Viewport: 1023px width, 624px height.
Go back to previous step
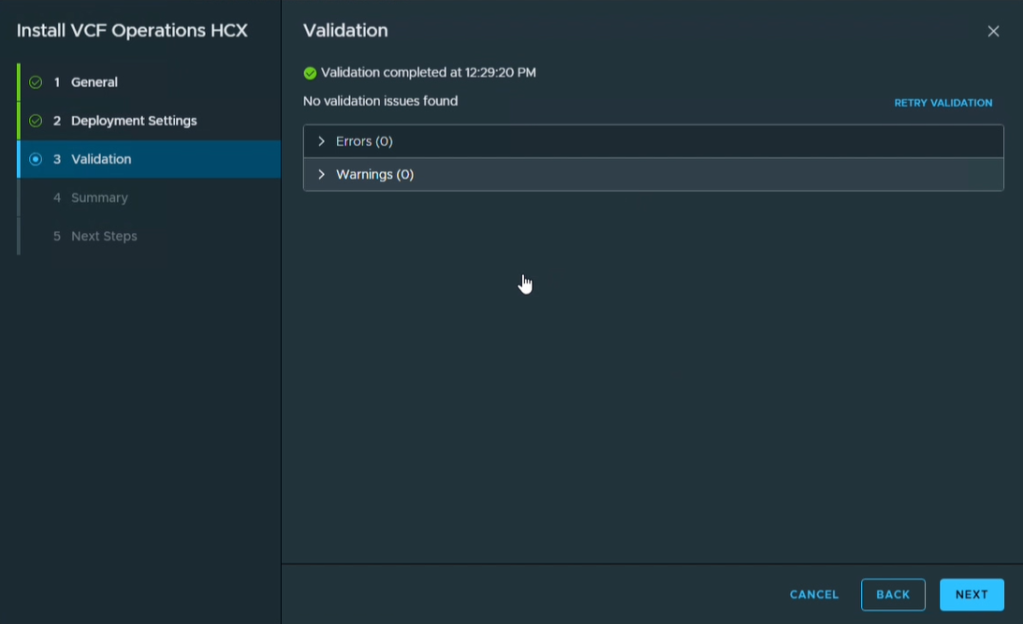click(x=893, y=595)
